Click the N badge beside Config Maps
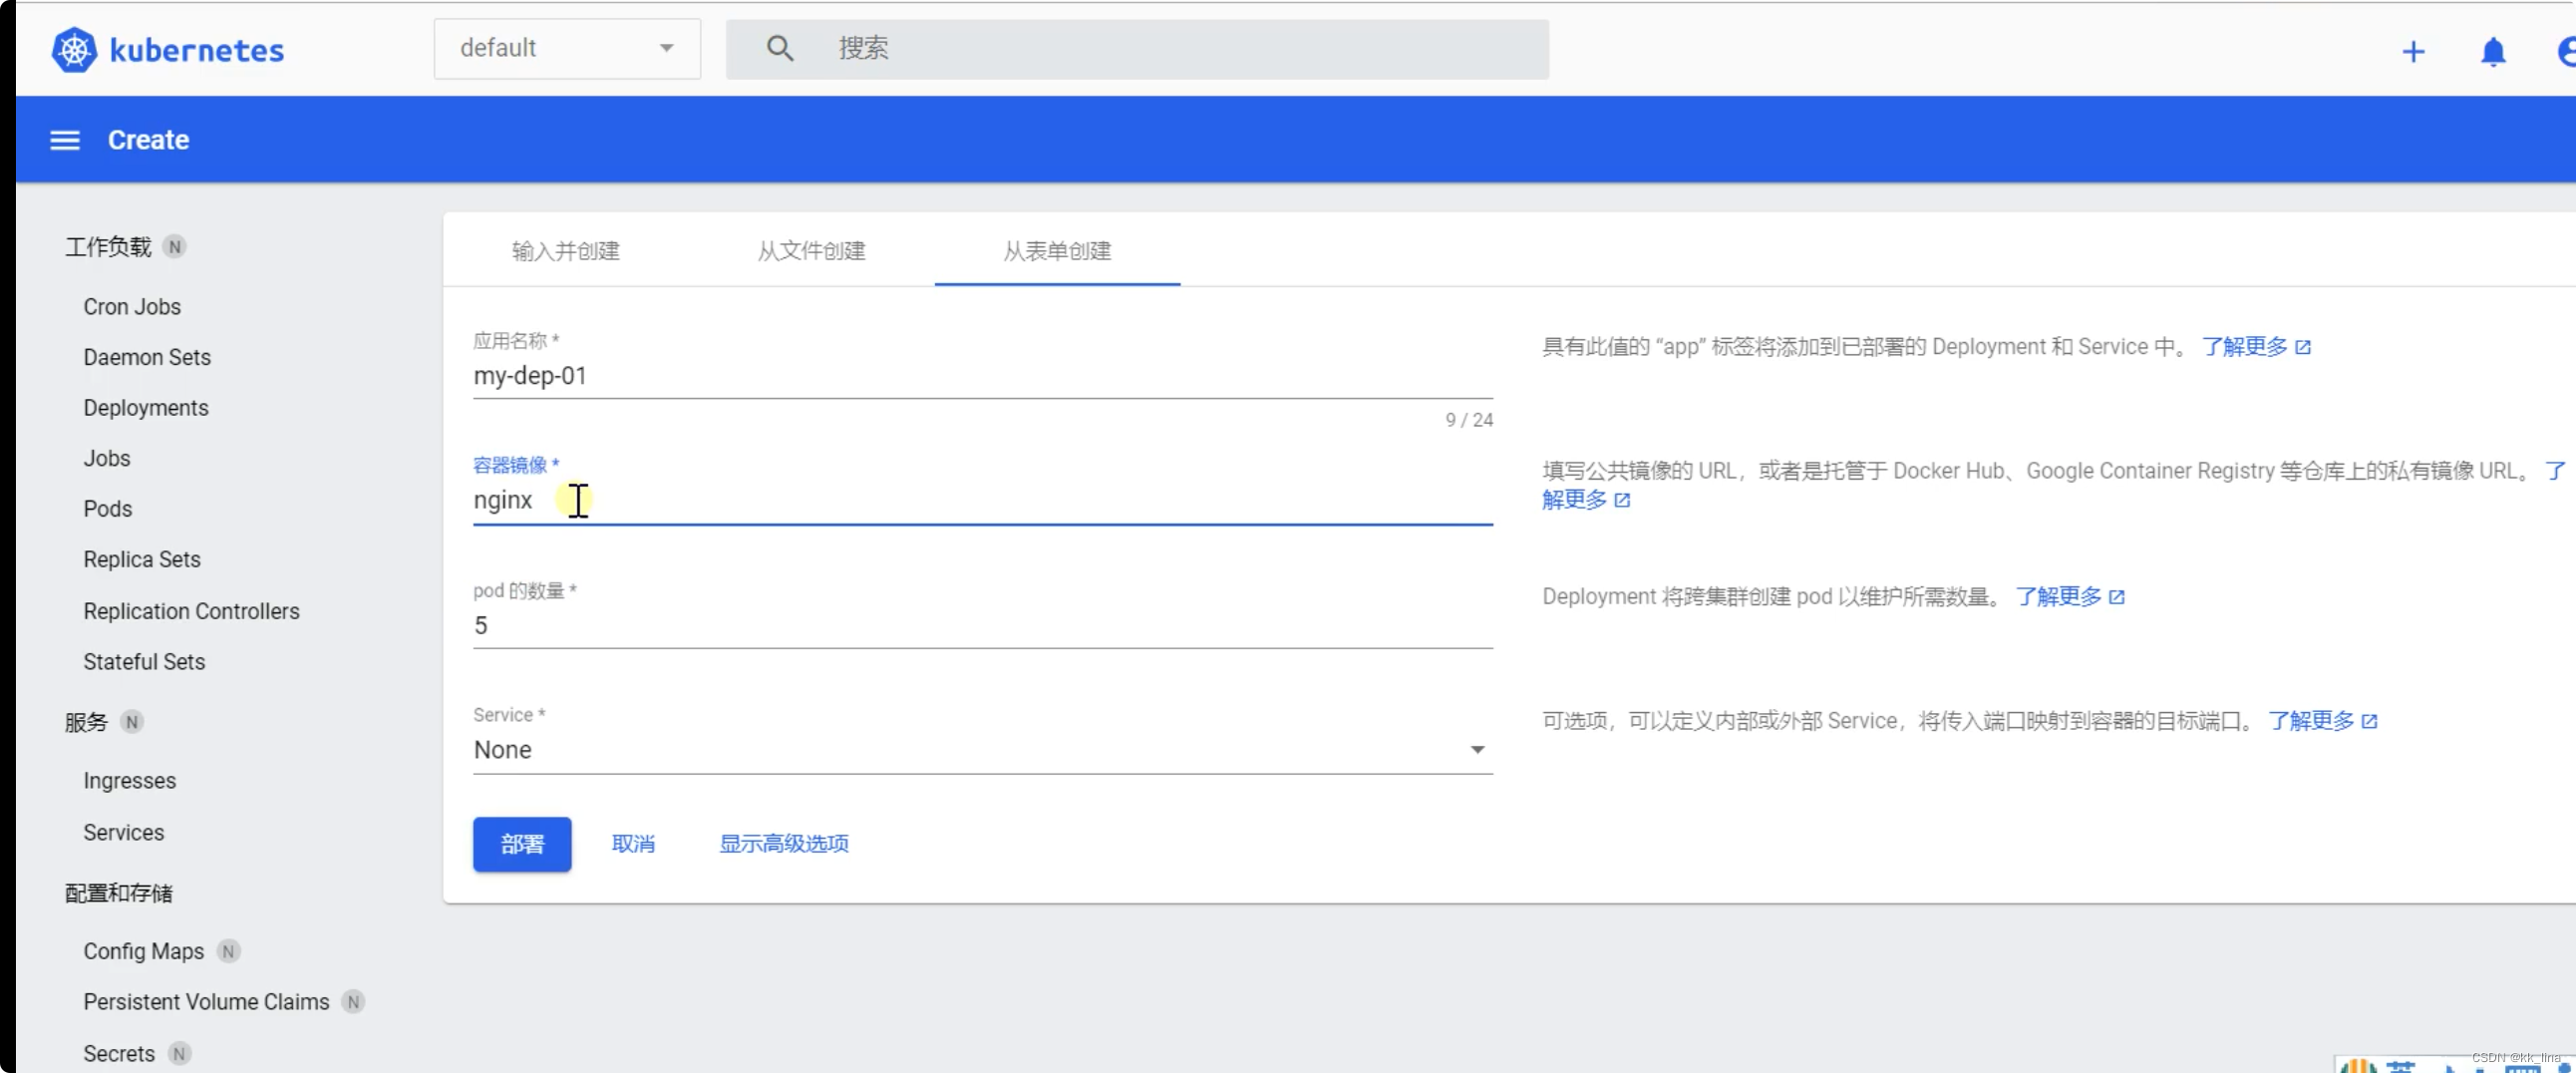This screenshot has height=1073, width=2576. coord(228,951)
